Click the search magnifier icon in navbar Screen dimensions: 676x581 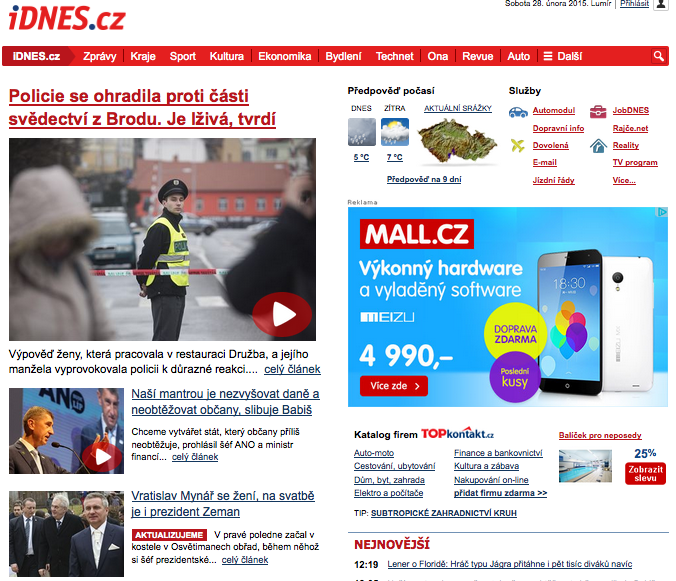click(658, 56)
